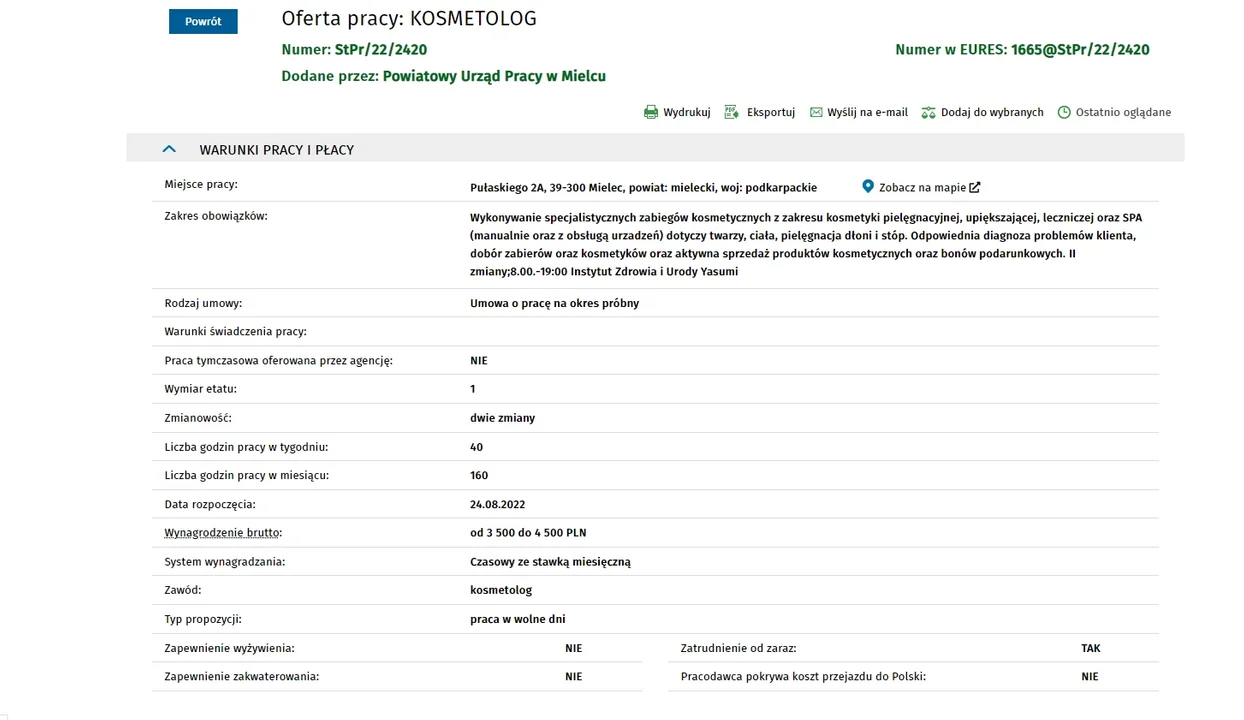Click the dwie zmiany shift value

coord(502,418)
